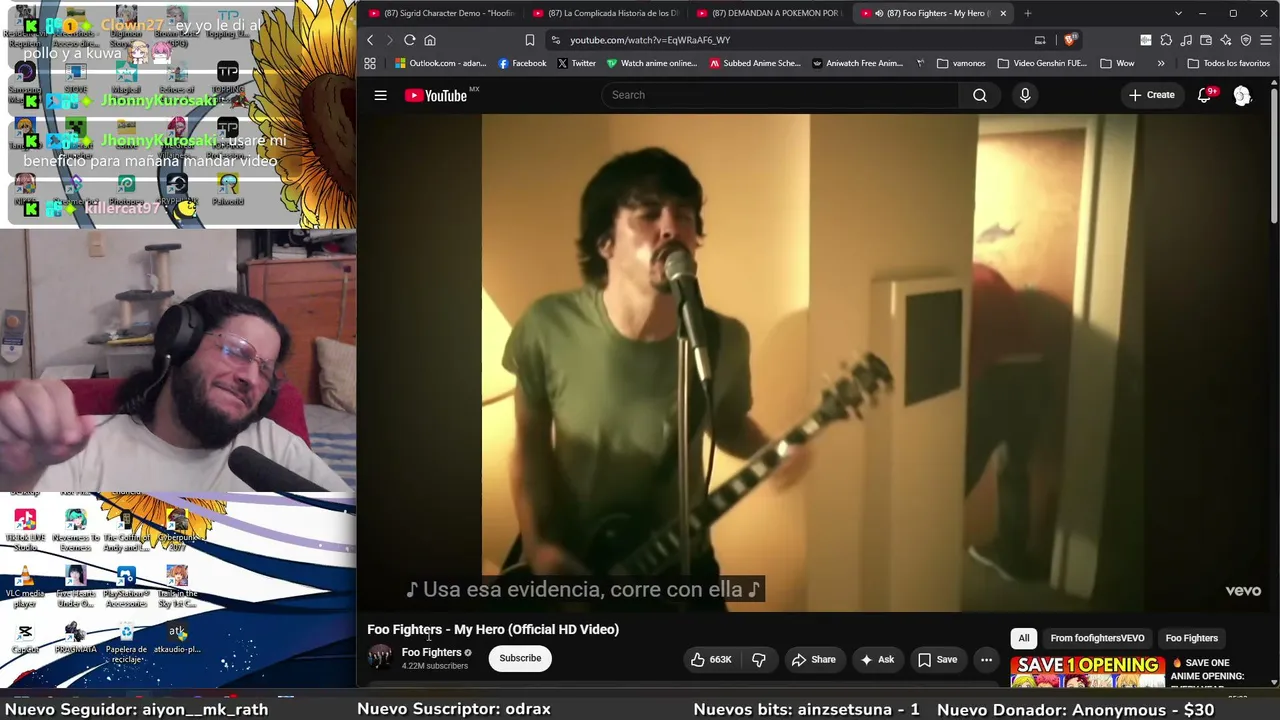Select the All filter chip
Screen dimensions: 1280x720
tap(1024, 638)
